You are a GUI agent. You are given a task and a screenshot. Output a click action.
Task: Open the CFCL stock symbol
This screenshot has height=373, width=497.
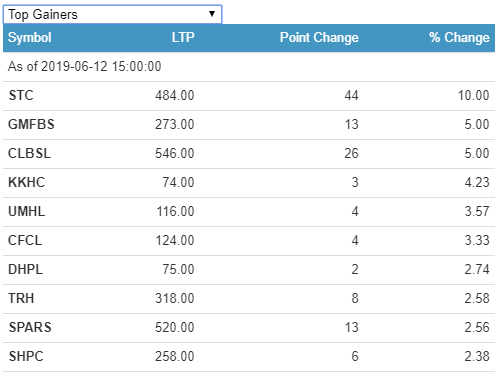tap(25, 240)
